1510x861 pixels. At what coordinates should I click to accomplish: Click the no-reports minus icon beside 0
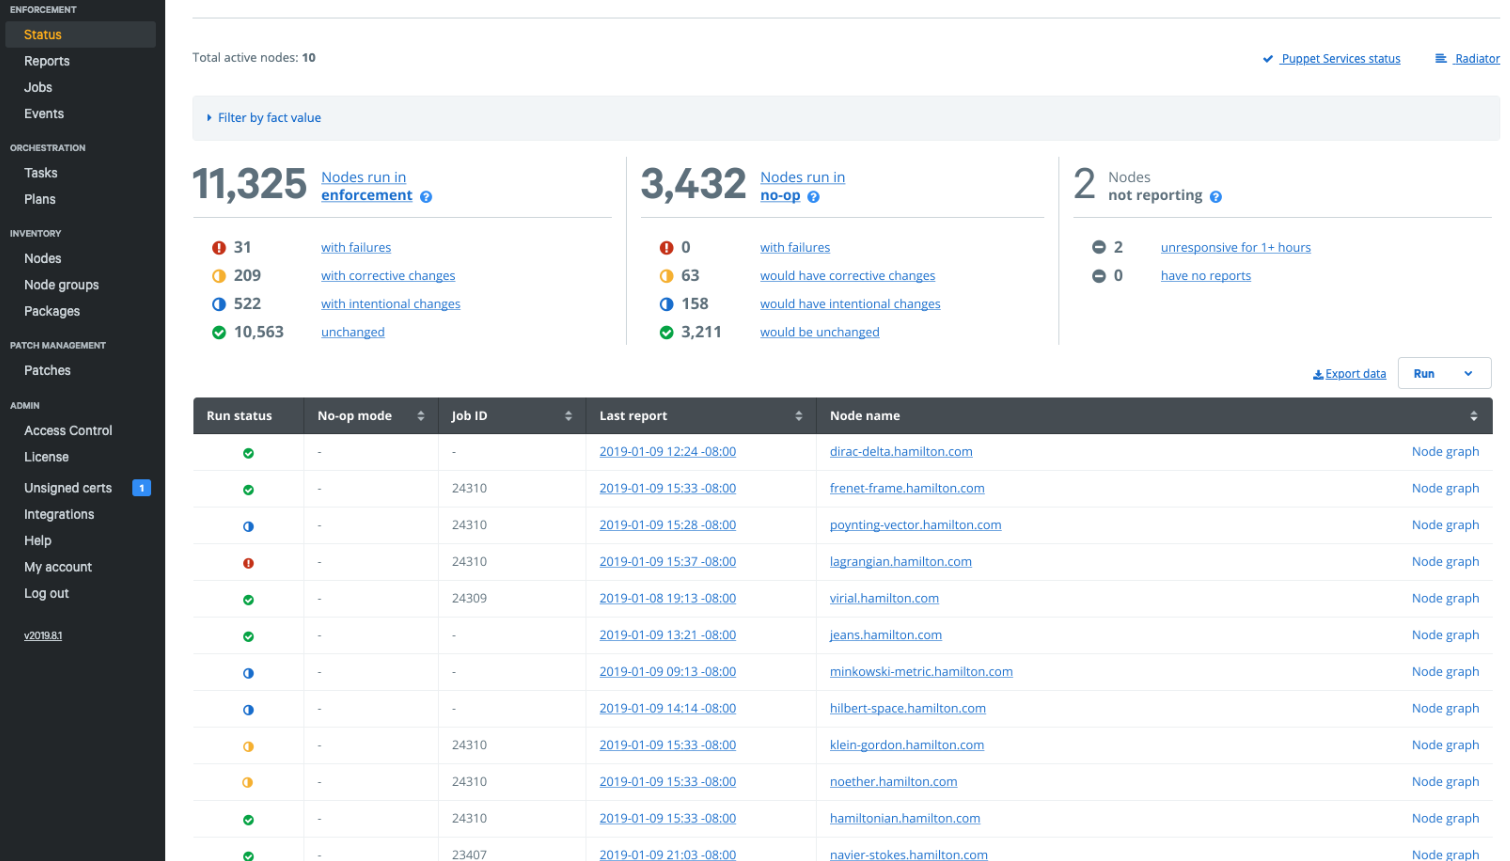[1099, 276]
